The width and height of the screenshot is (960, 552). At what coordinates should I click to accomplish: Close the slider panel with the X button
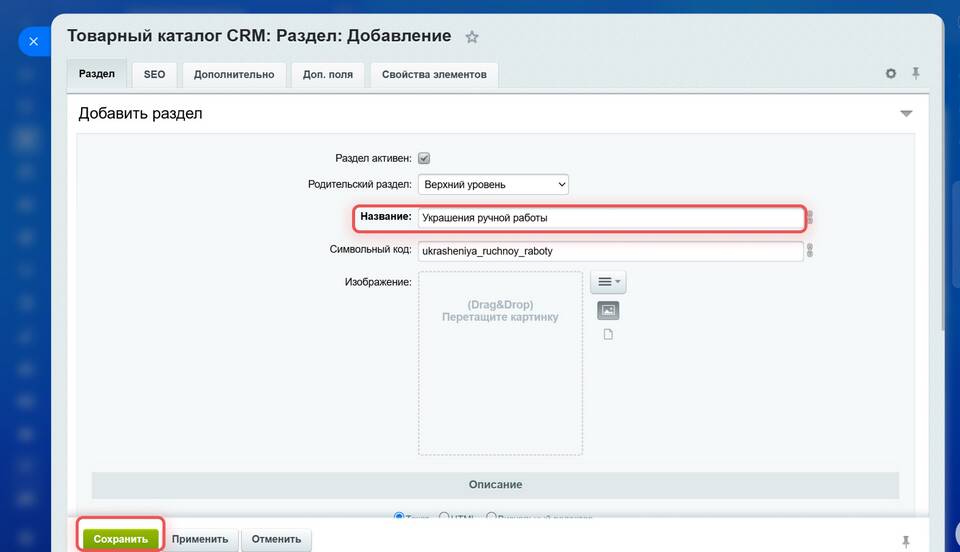point(33,42)
